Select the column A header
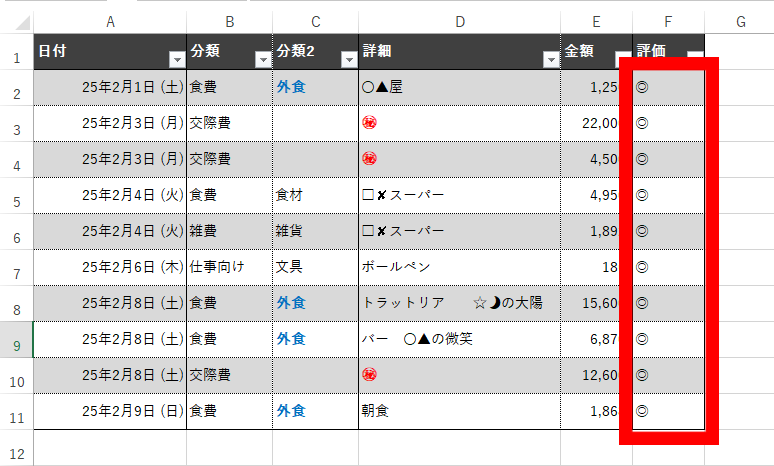Screen dimensions: 774x466 [x=110, y=21]
